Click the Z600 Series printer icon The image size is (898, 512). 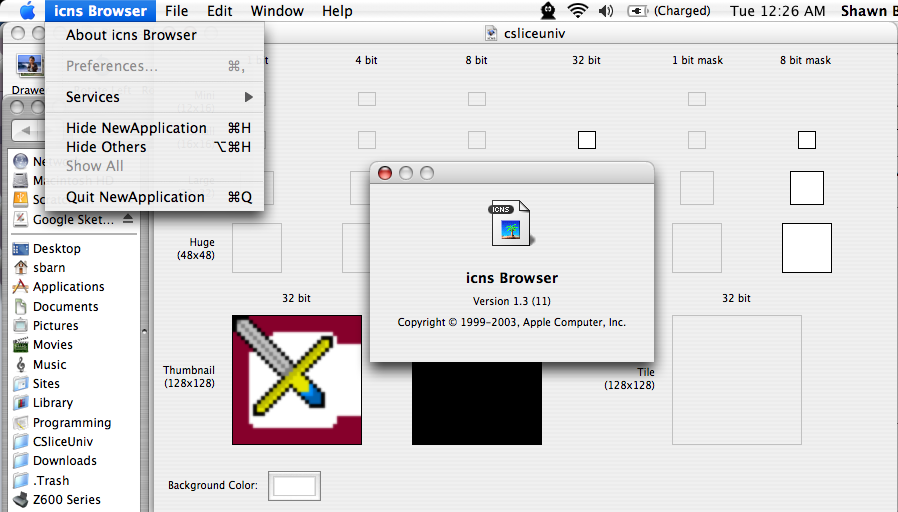[21, 499]
